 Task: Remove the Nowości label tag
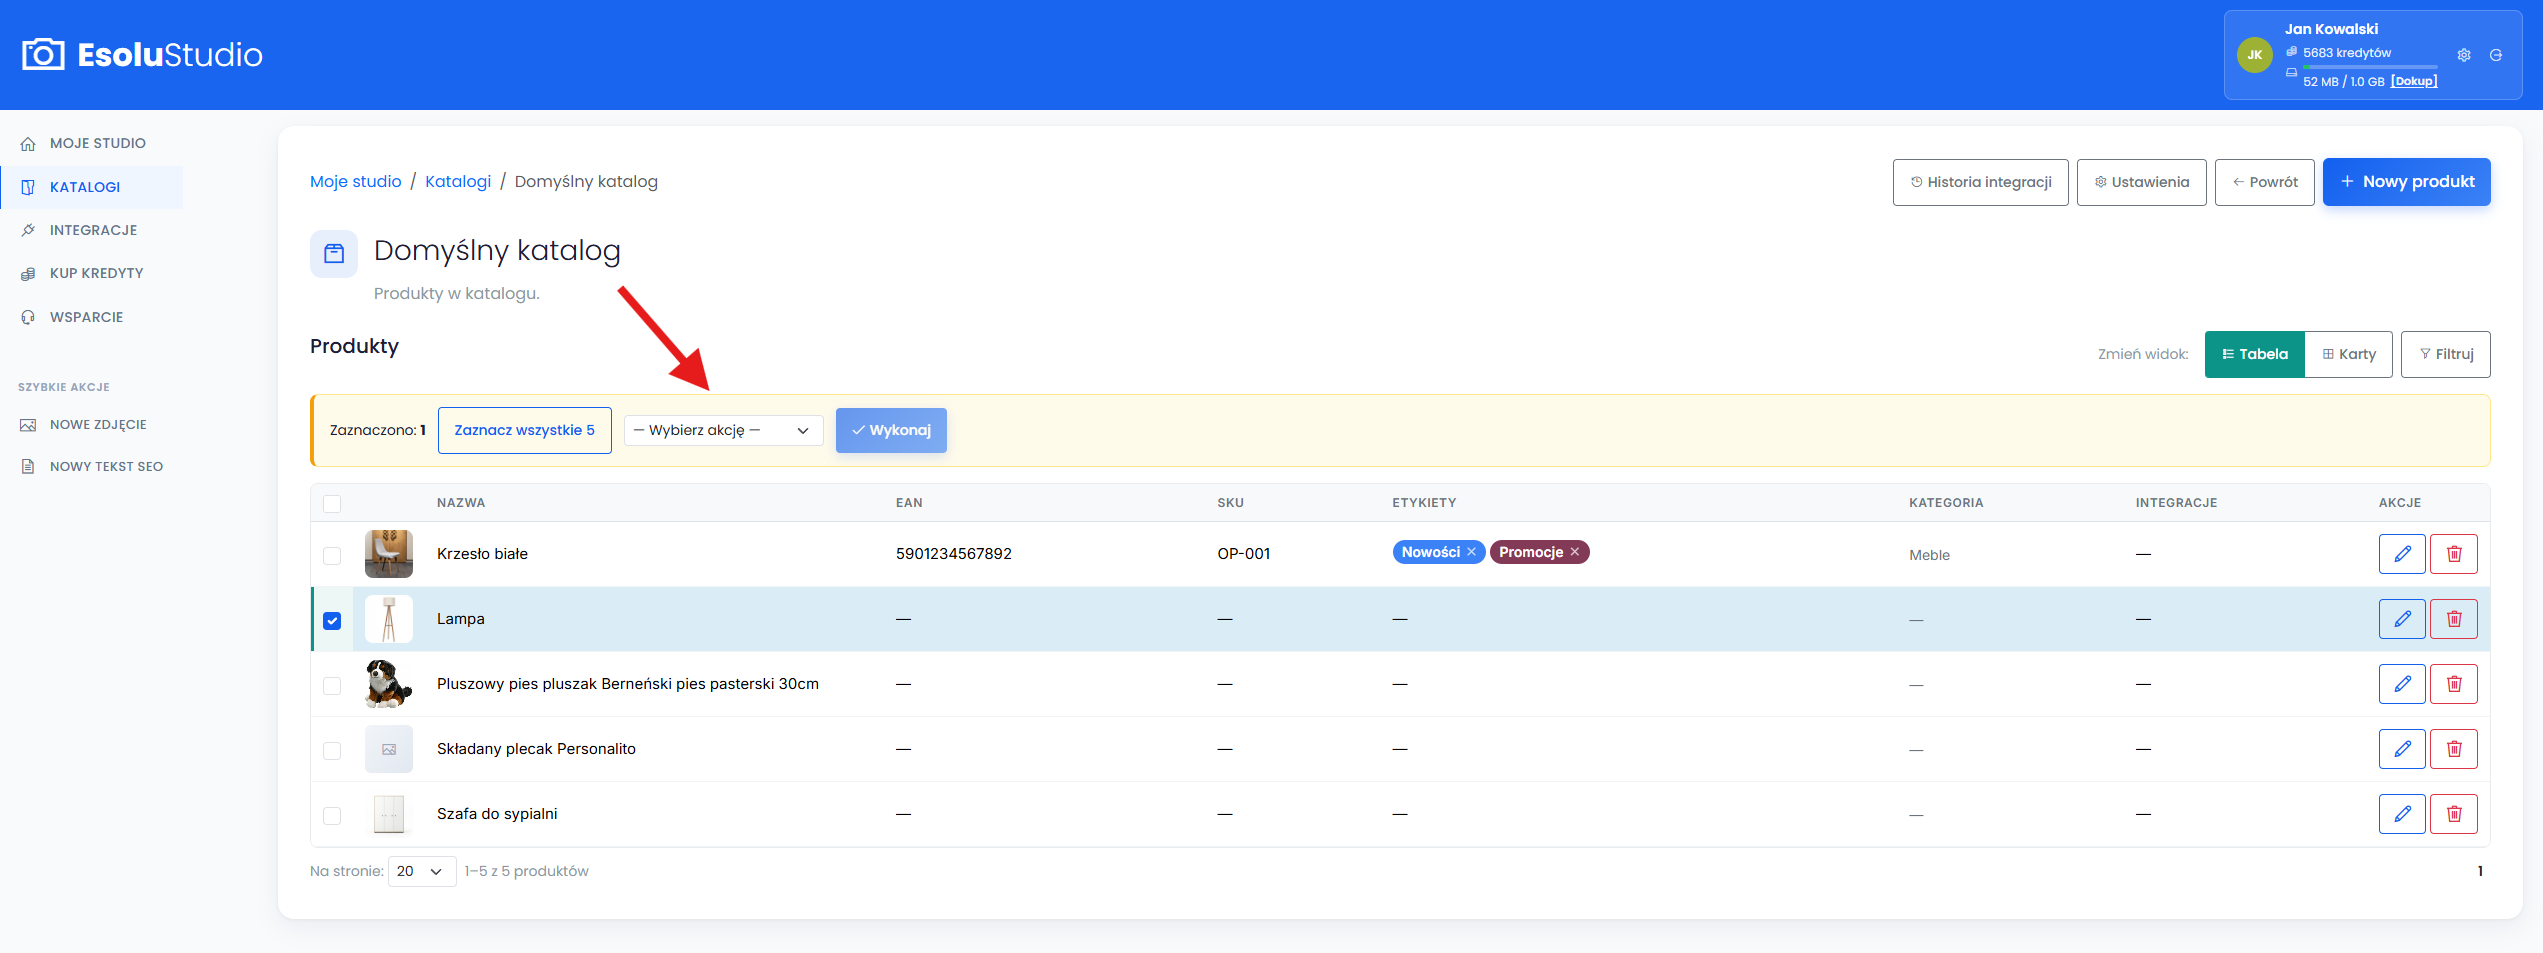click(1471, 552)
